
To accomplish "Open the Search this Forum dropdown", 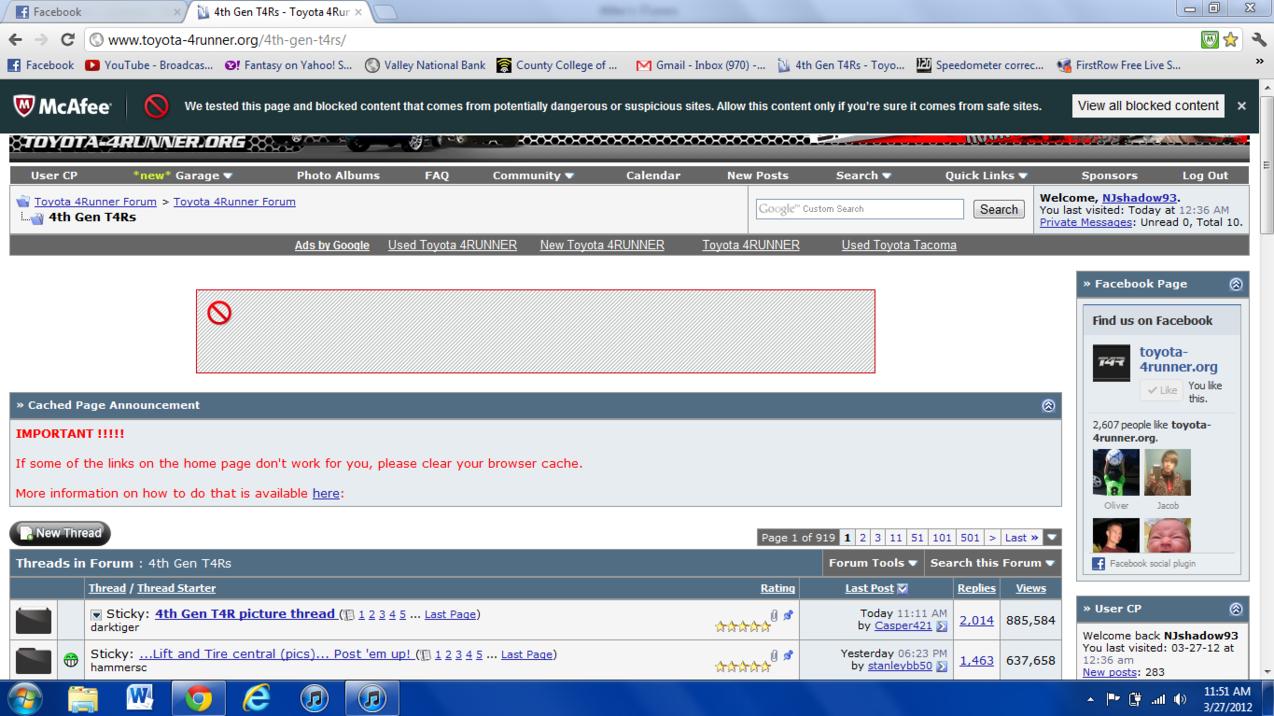I will (x=992, y=563).
